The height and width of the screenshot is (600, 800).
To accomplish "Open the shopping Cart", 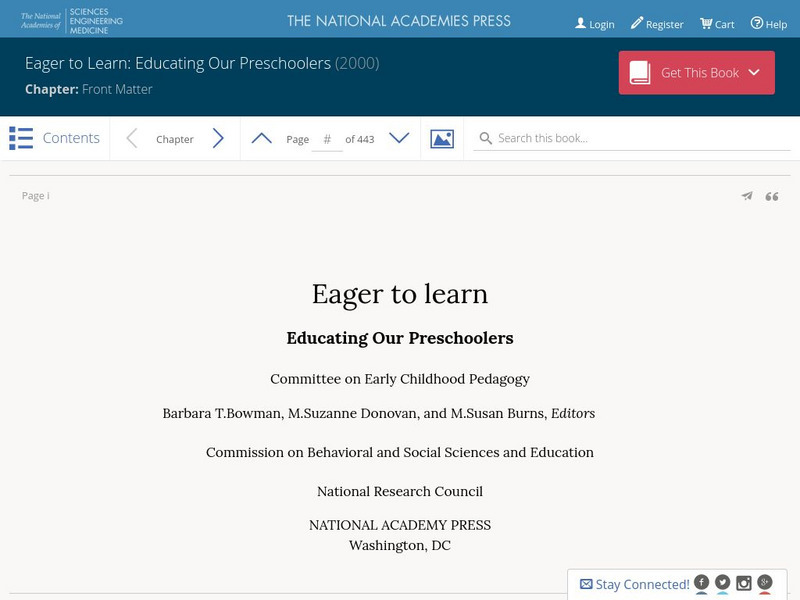I will pyautogui.click(x=717, y=24).
